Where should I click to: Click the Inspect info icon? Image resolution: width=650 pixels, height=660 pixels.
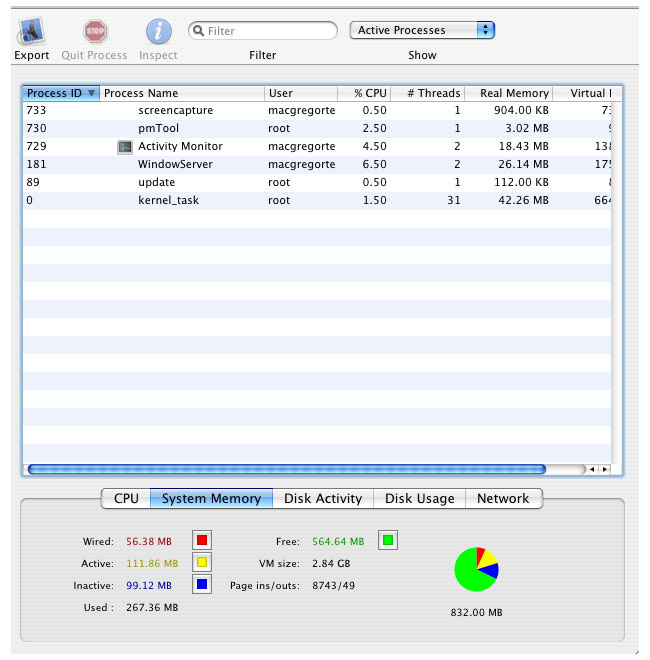click(158, 32)
